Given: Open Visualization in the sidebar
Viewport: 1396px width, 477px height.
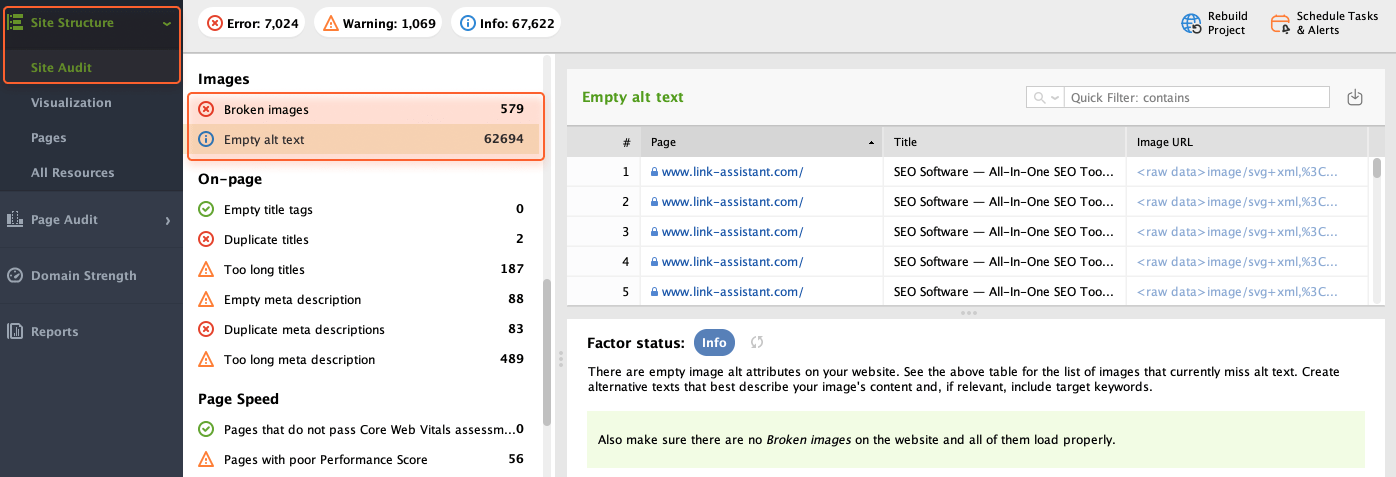Looking at the screenshot, I should point(71,102).
